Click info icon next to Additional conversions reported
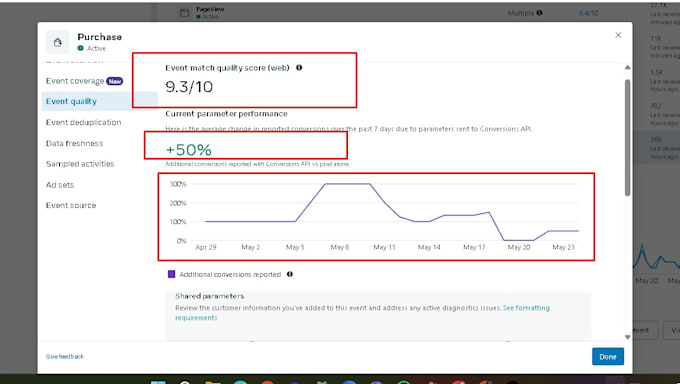 (290, 274)
